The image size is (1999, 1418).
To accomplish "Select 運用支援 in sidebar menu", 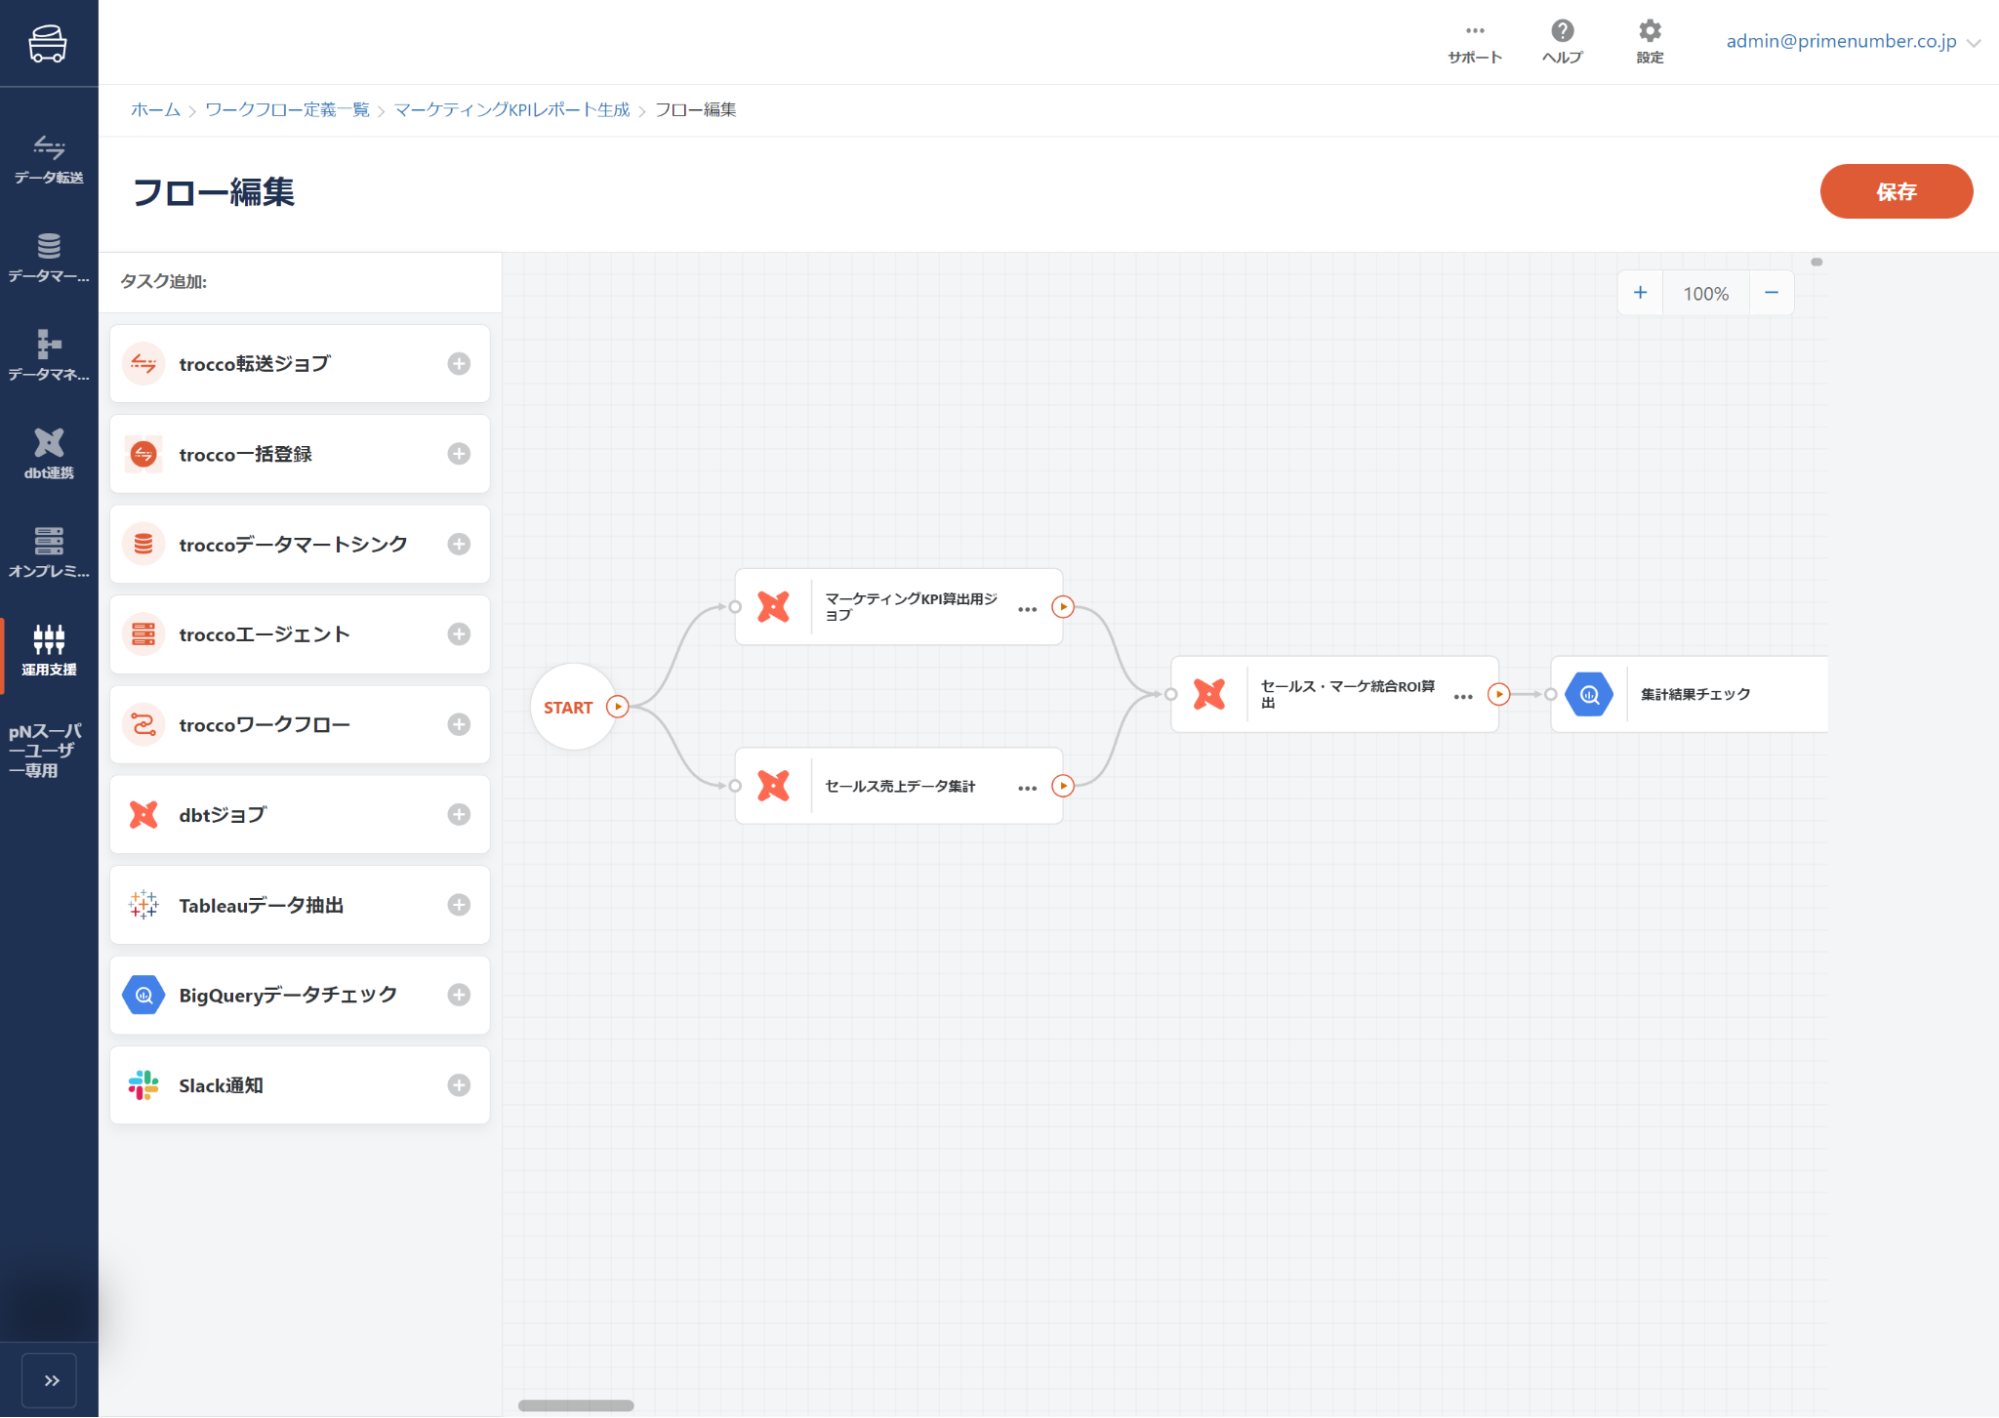I will coord(48,650).
